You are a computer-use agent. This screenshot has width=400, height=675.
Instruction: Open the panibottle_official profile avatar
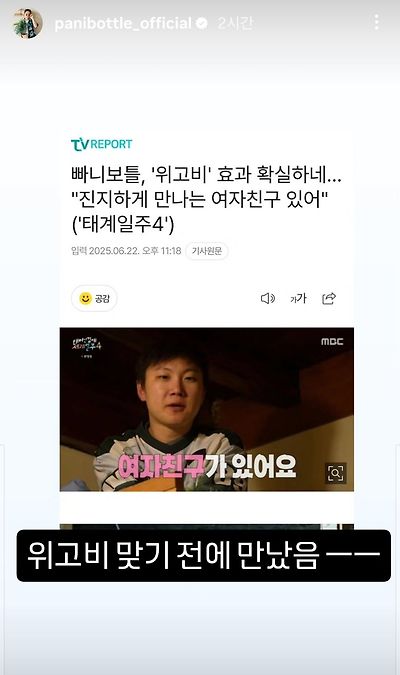tap(28, 23)
